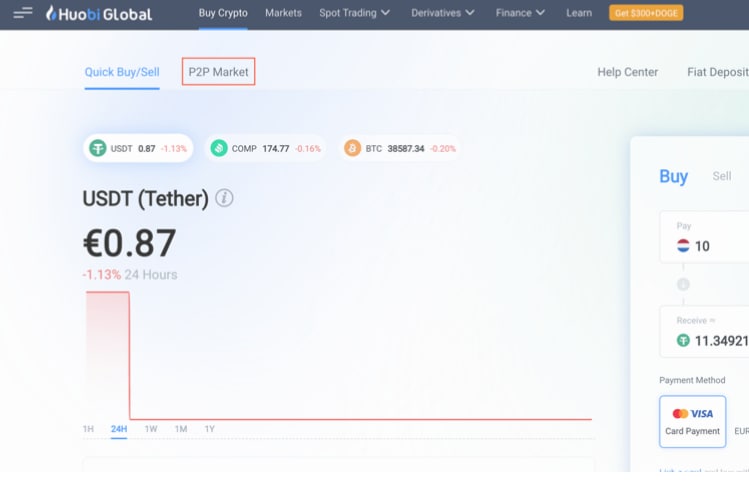Click the Pay amount field showing 10
Viewport: 749px width, 482px height.
(x=705, y=237)
